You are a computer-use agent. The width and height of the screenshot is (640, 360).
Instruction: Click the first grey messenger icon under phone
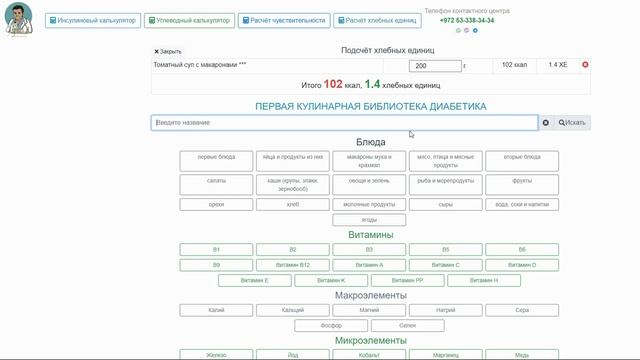tap(458, 31)
